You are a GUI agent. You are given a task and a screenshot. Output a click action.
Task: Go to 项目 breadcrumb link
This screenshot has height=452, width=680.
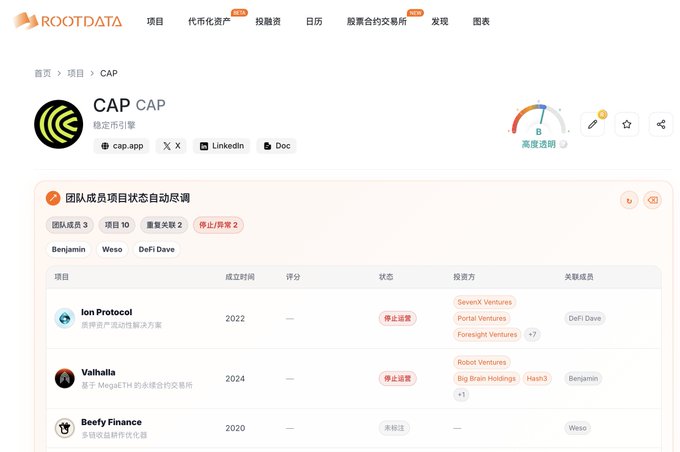[x=75, y=73]
